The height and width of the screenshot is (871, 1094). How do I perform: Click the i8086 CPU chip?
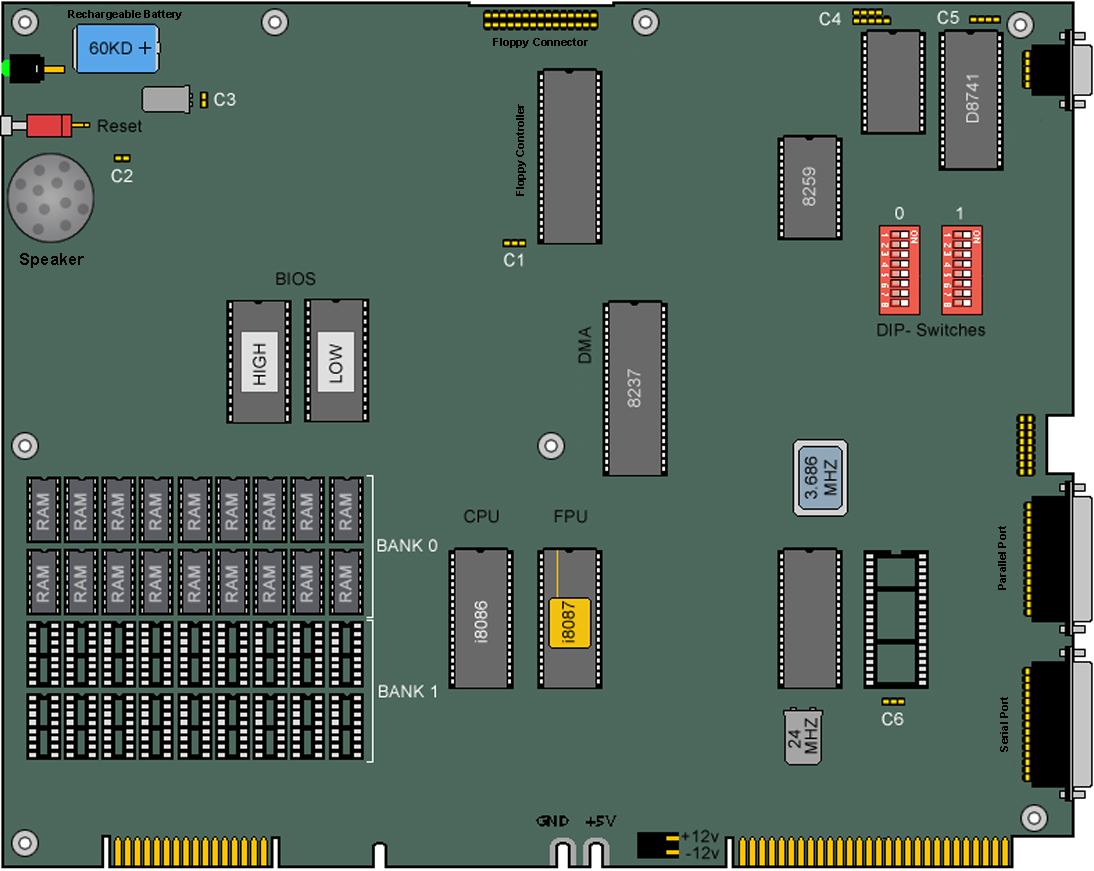tap(480, 618)
